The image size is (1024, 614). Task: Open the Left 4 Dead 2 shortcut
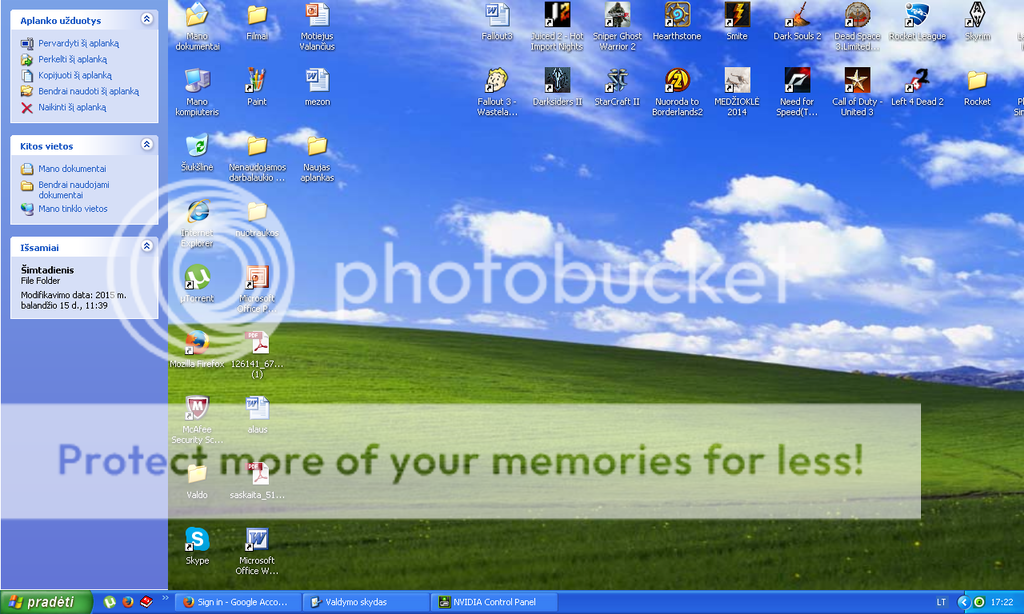[917, 81]
